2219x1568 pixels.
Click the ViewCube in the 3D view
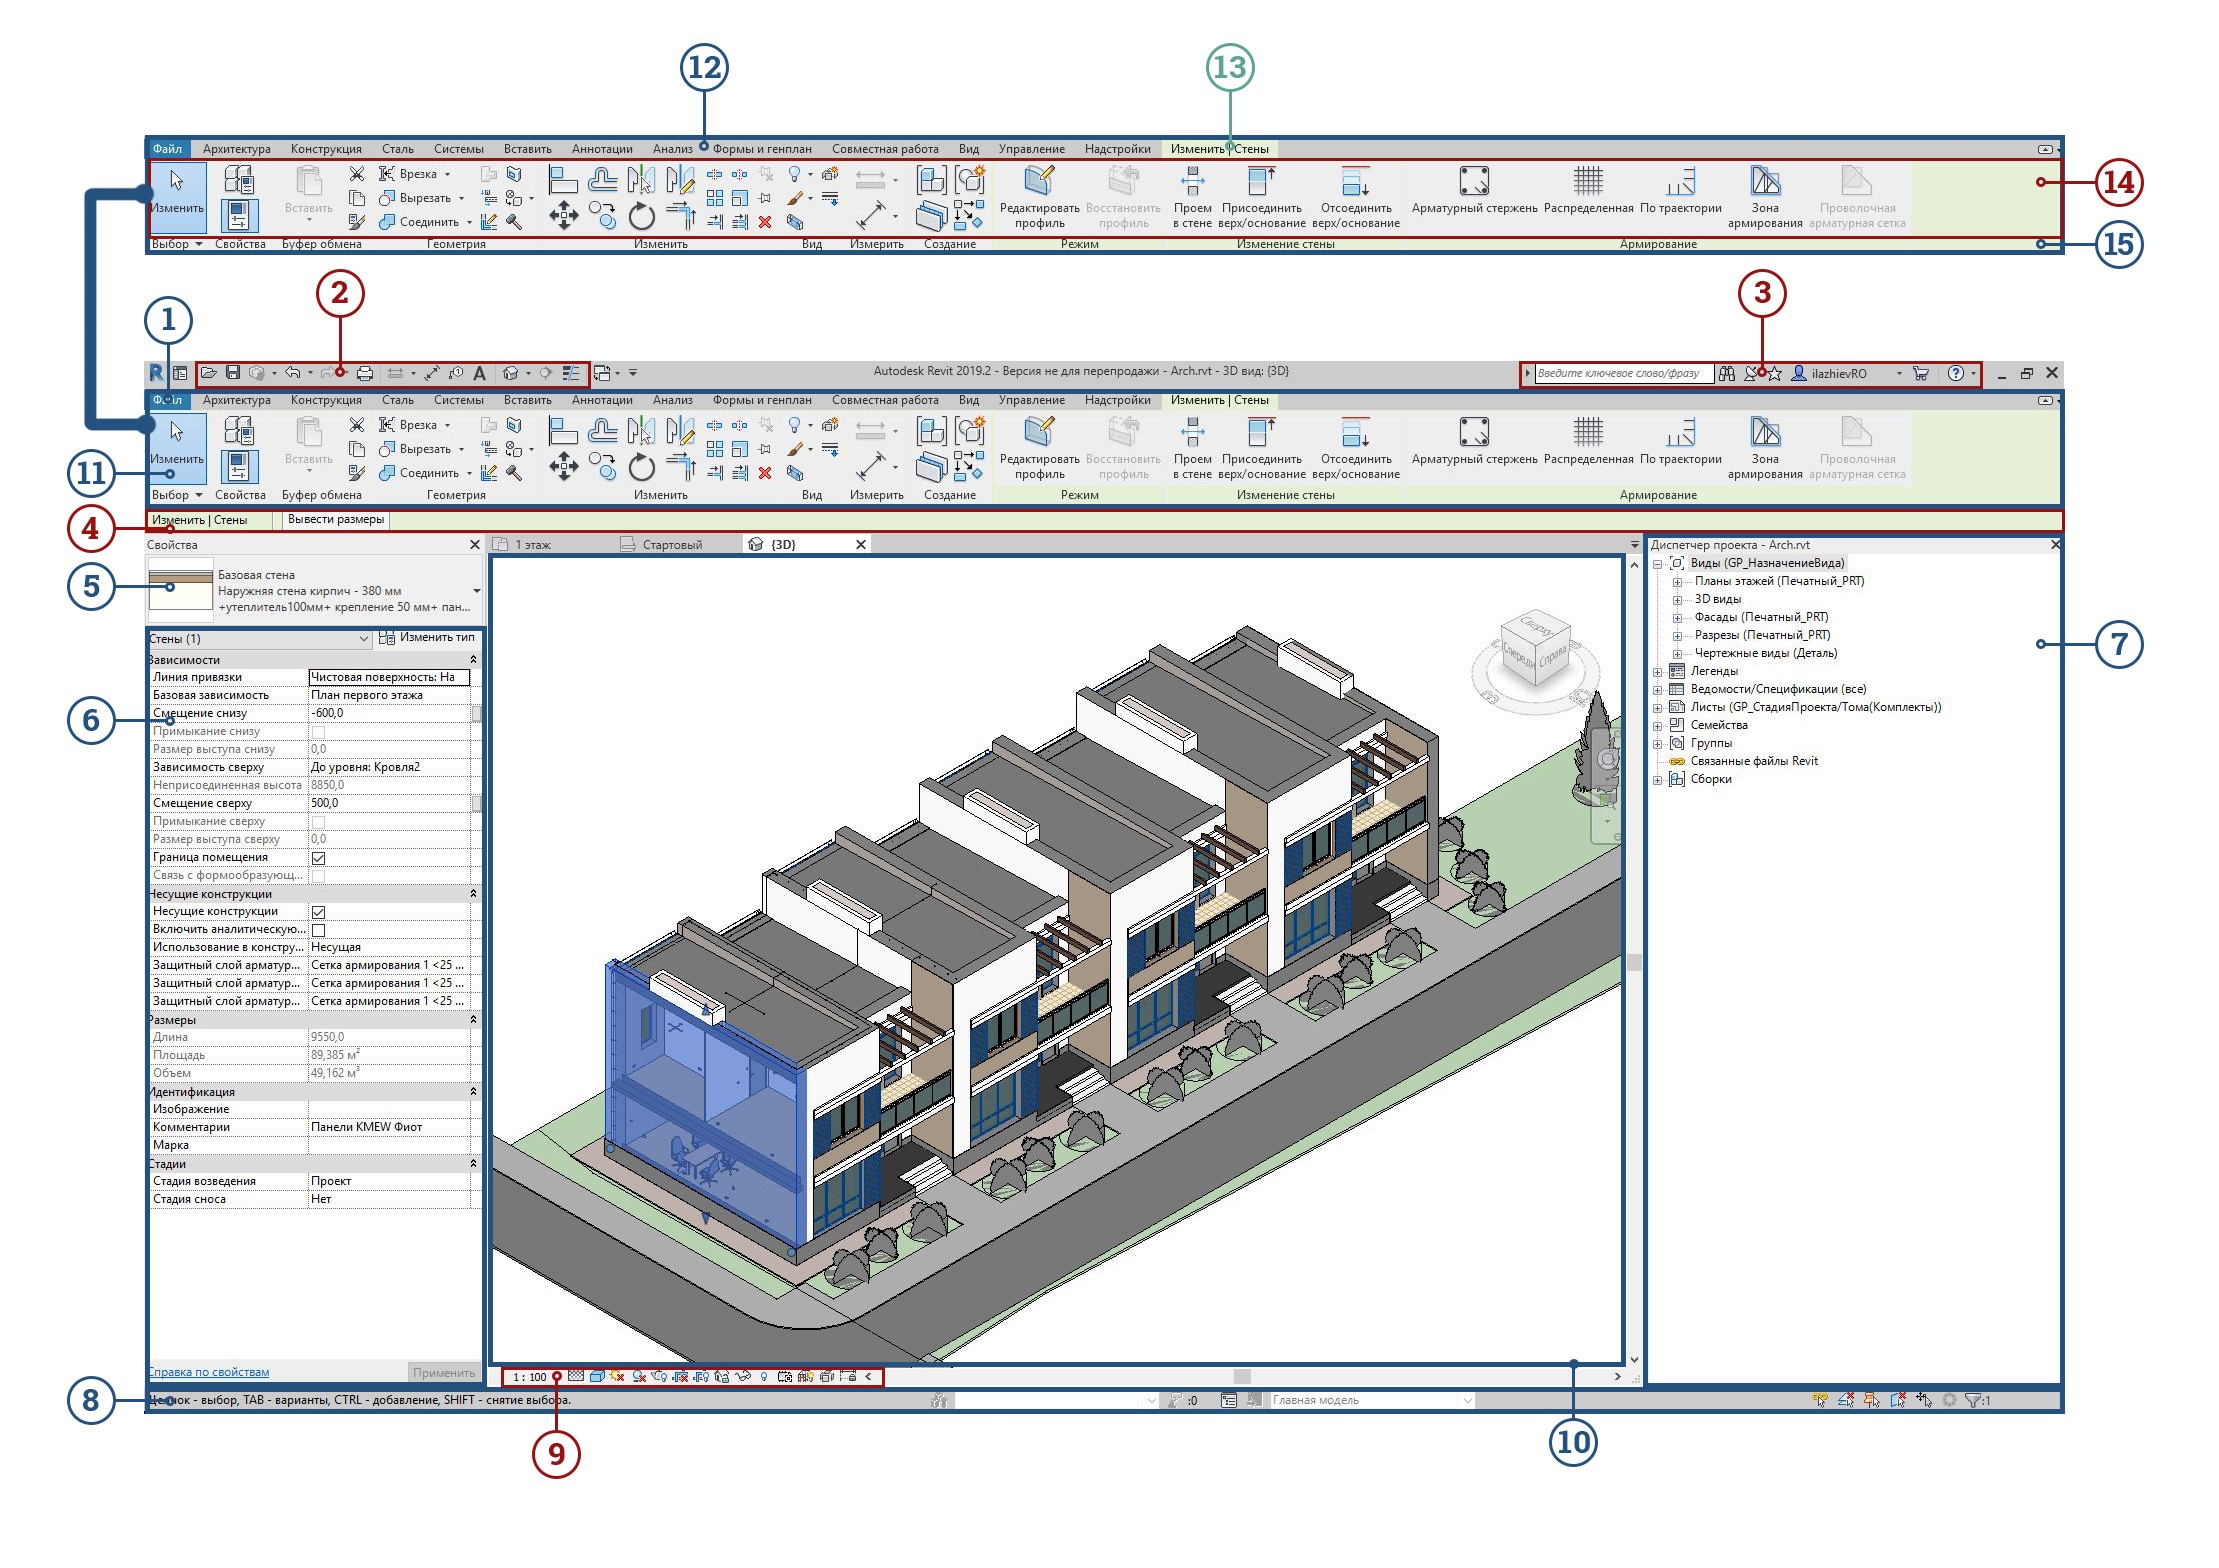tap(1535, 648)
